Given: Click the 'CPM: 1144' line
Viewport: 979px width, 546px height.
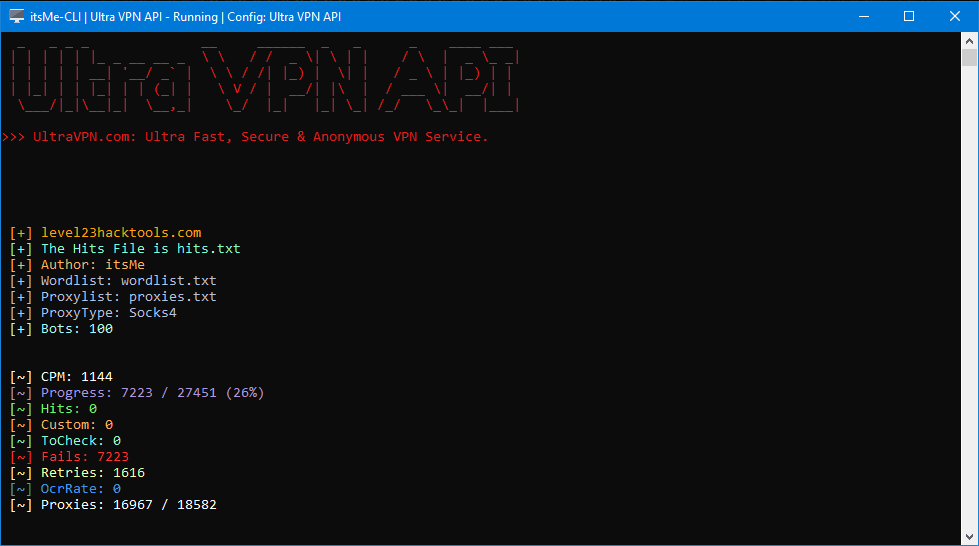Looking at the screenshot, I should point(61,377).
